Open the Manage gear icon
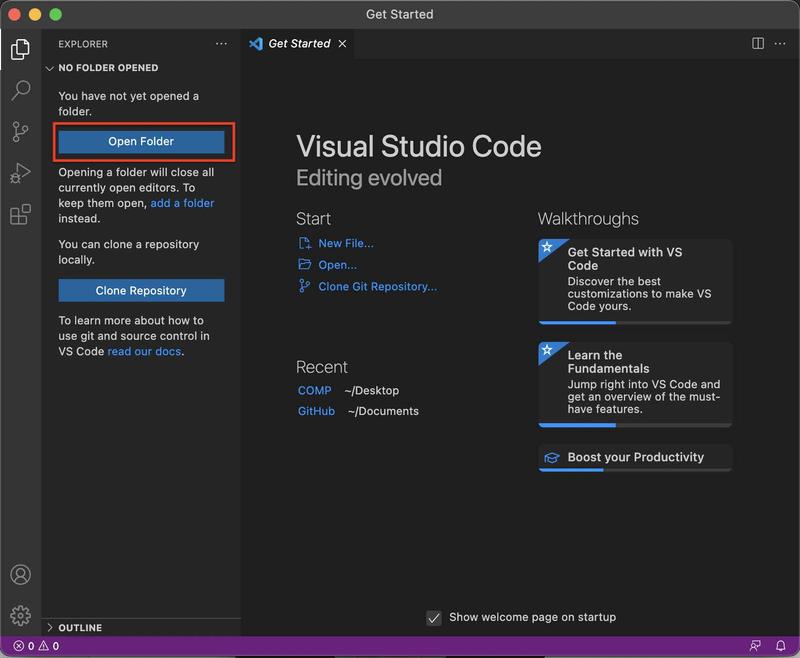 [20, 615]
